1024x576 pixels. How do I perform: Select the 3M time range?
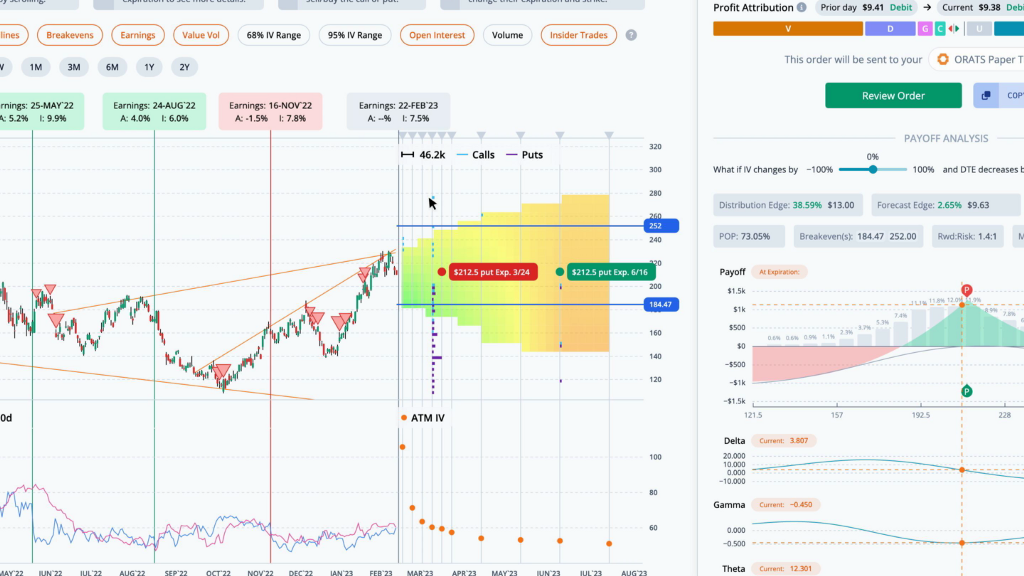coord(74,67)
